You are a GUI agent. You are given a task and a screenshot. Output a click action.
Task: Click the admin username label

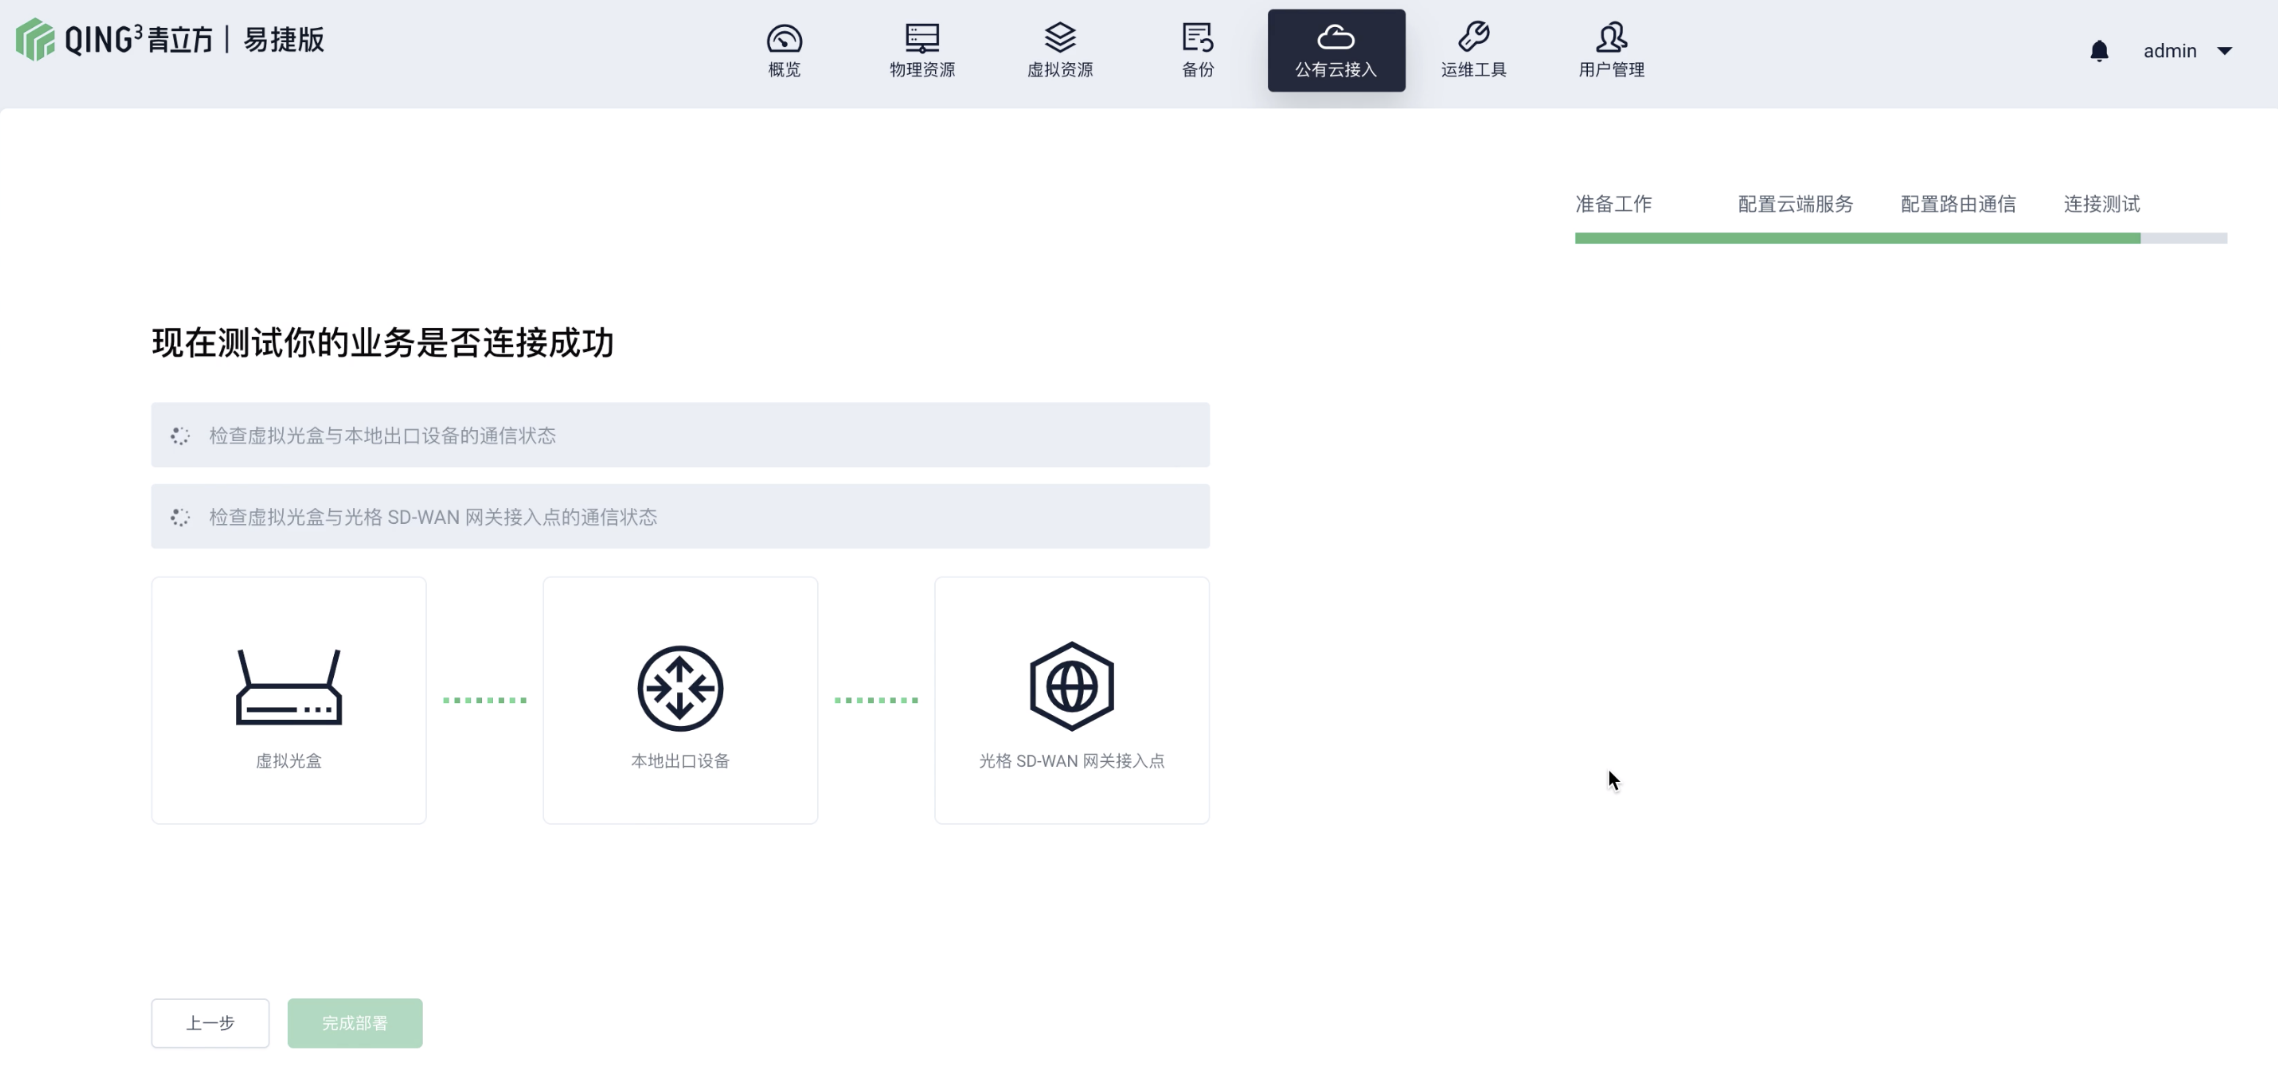(x=2169, y=51)
